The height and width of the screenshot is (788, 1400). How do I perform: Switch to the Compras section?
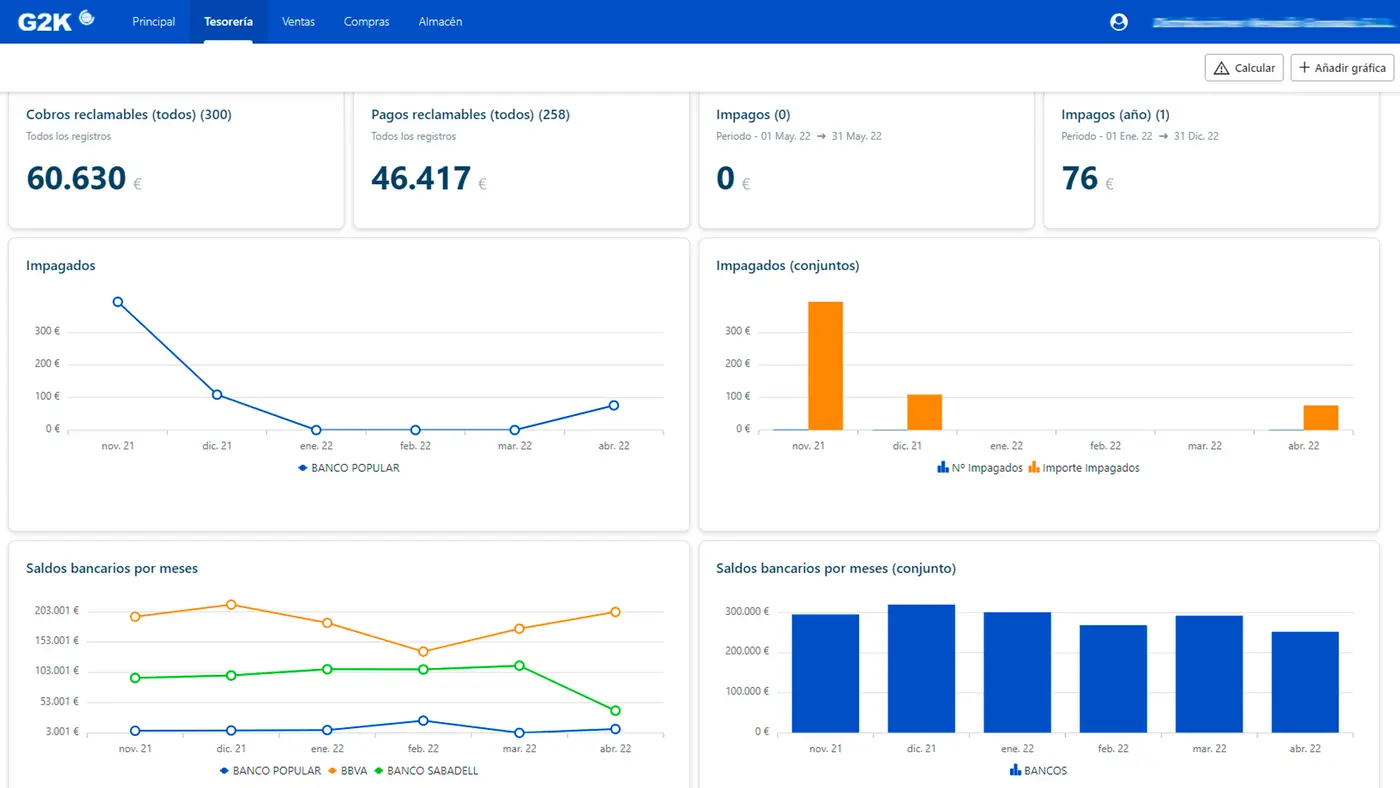367,22
